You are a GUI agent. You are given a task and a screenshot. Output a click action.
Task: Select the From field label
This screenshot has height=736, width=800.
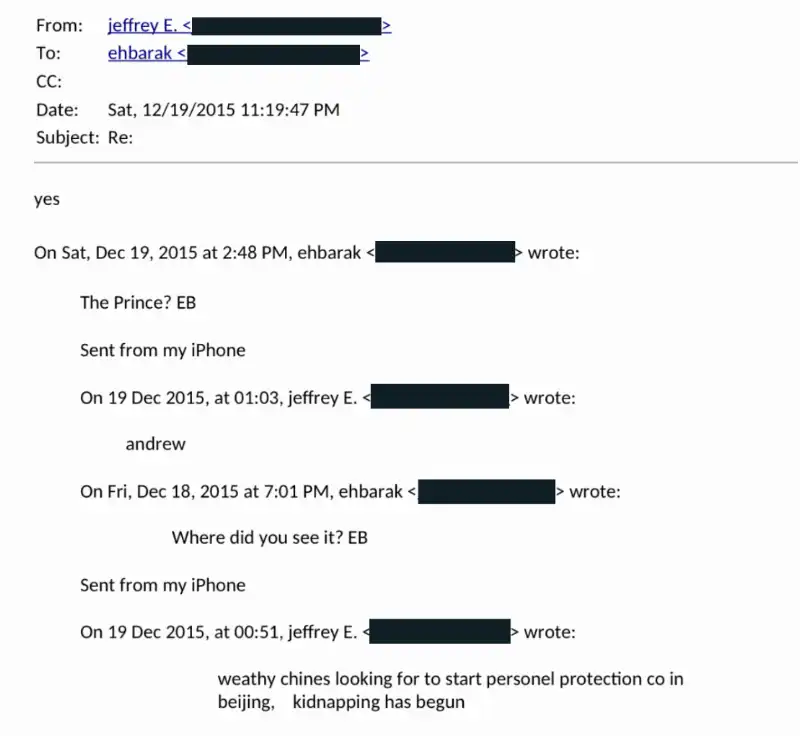(x=58, y=26)
